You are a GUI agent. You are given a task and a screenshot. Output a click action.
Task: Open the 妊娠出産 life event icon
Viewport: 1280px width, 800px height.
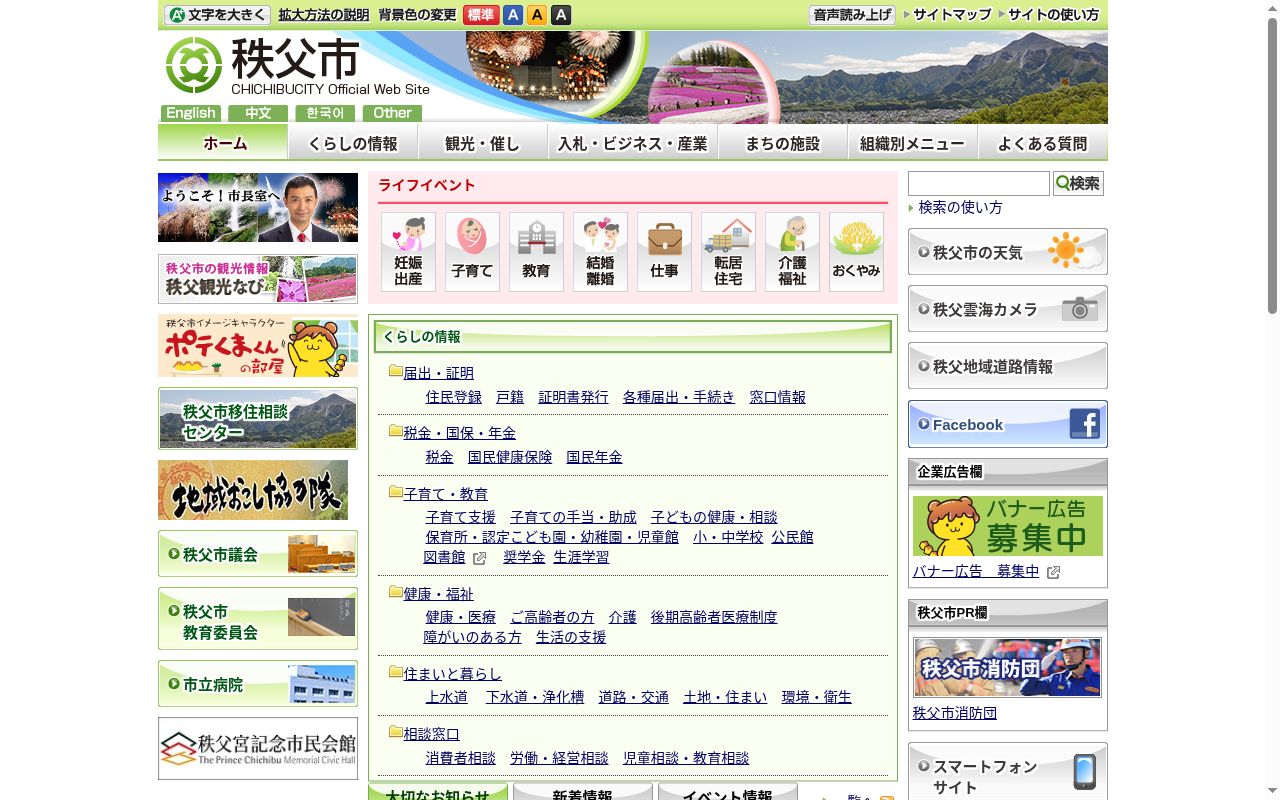point(408,252)
